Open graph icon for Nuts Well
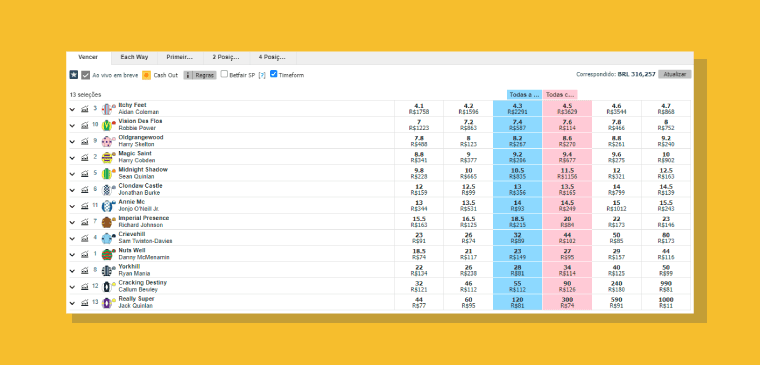Screen dimensions: 760x365 pos(84,254)
